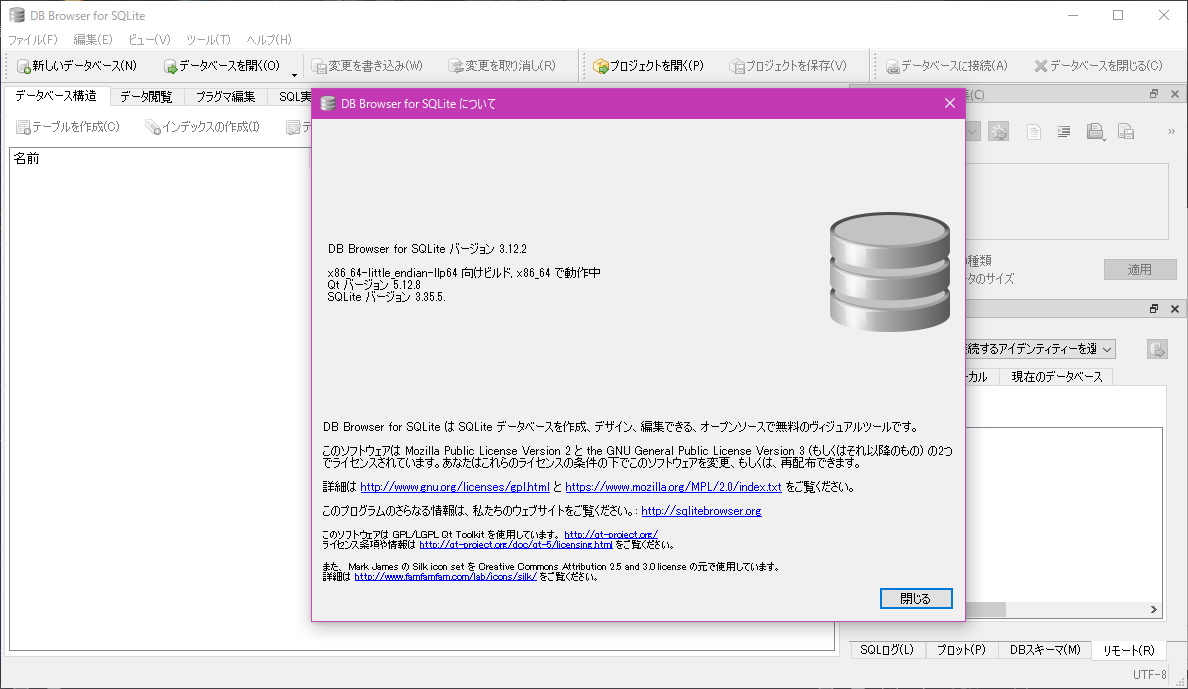The height and width of the screenshot is (689, 1188).
Task: Open the gnu.org gpl.html license link
Action: pos(455,487)
